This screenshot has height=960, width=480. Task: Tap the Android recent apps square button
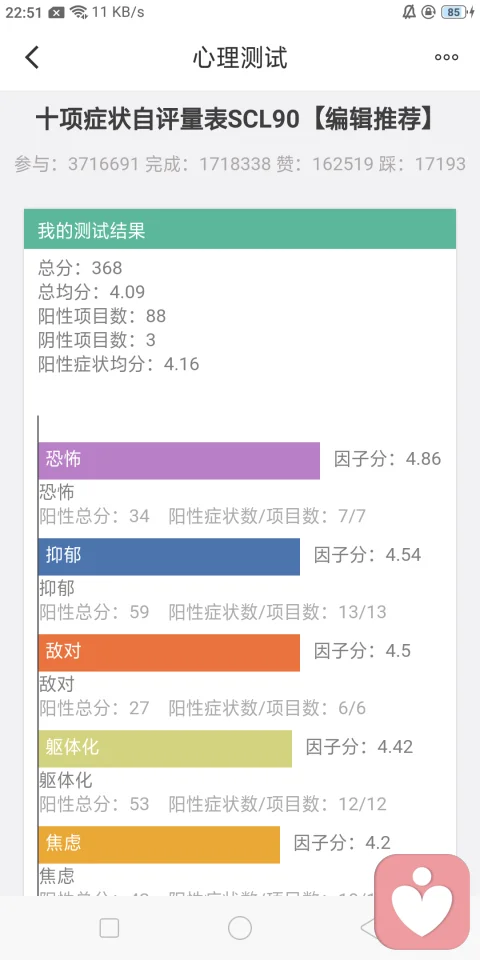pyautogui.click(x=109, y=928)
